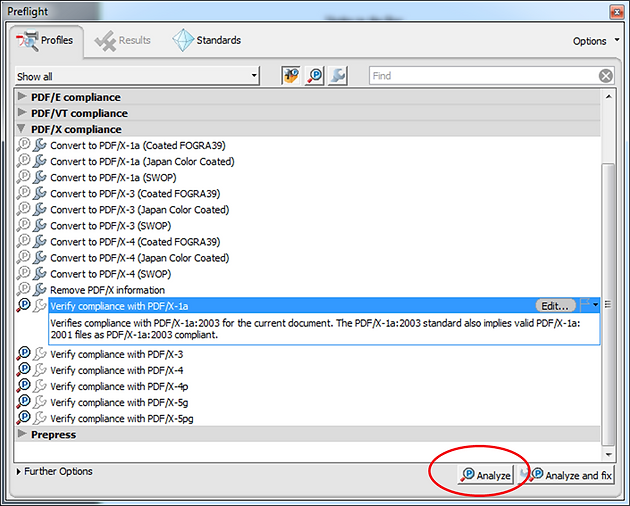The height and width of the screenshot is (506, 630).
Task: Switch to the Profiles tab
Action: (45, 41)
